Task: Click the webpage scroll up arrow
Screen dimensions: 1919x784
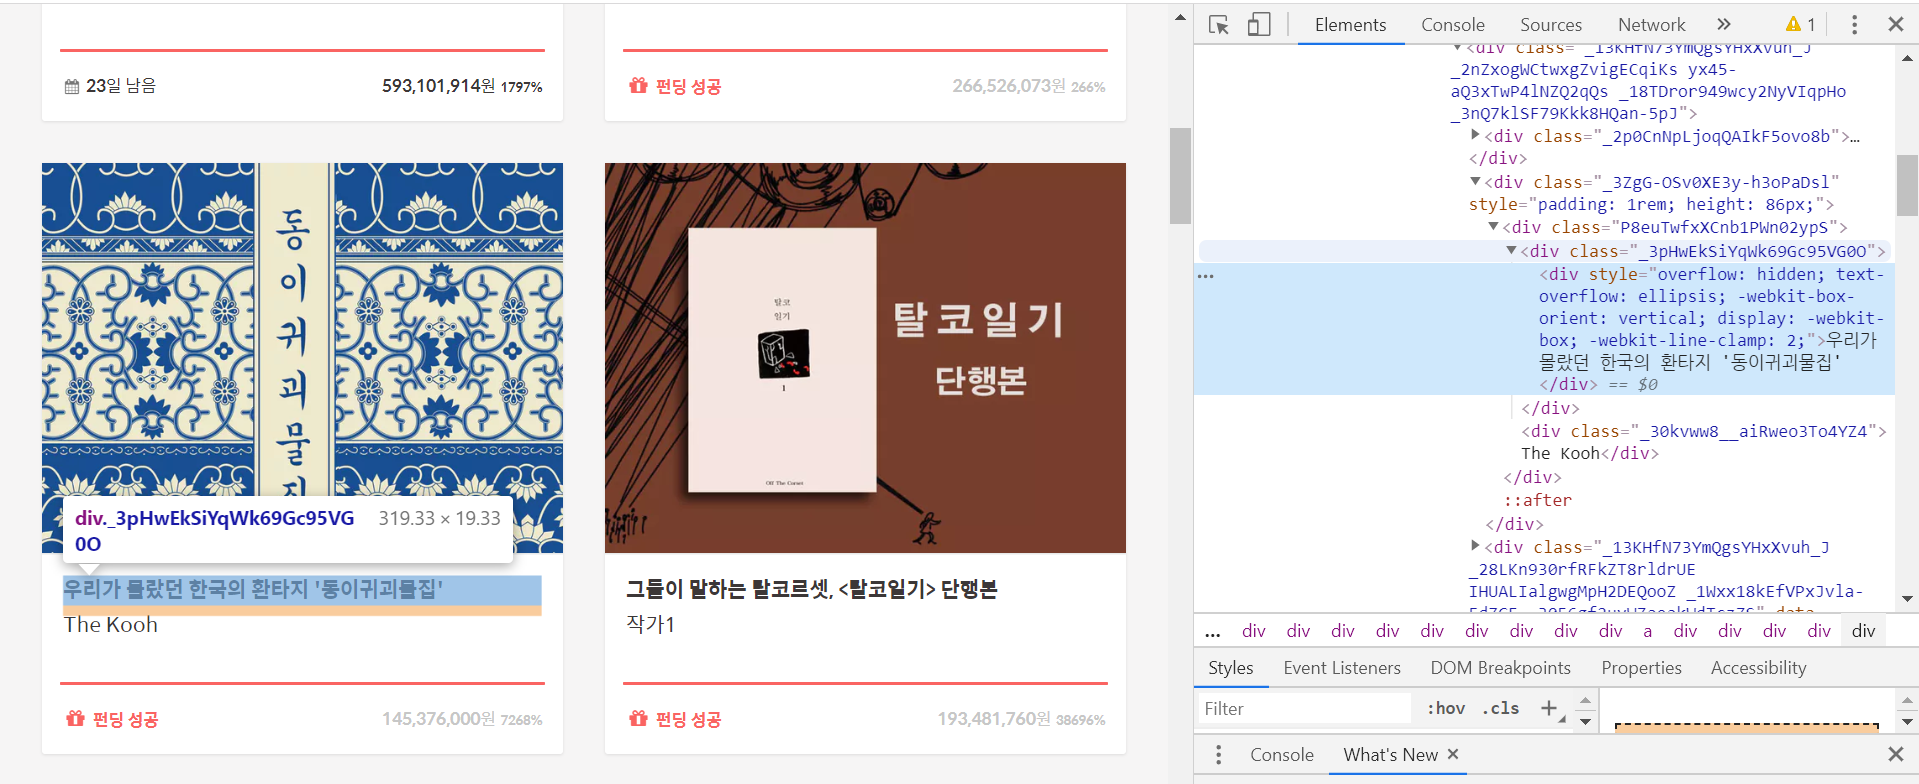Action: (1180, 17)
